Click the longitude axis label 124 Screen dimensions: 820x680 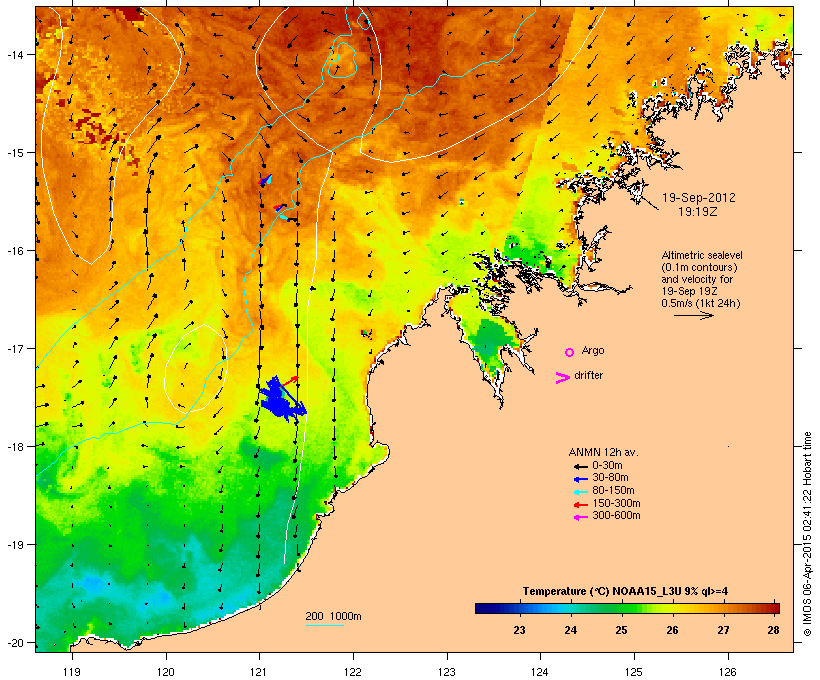pos(540,672)
